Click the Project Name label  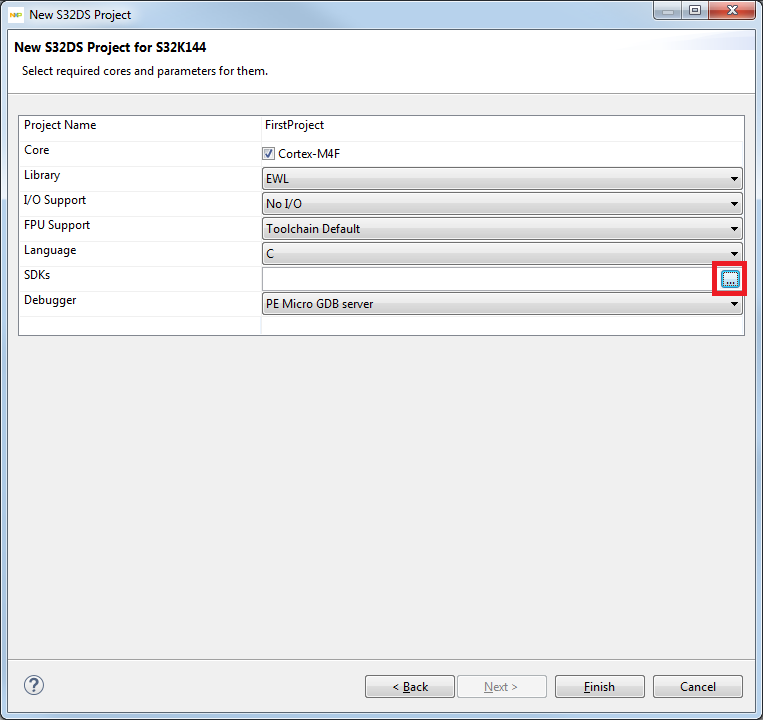tap(60, 125)
